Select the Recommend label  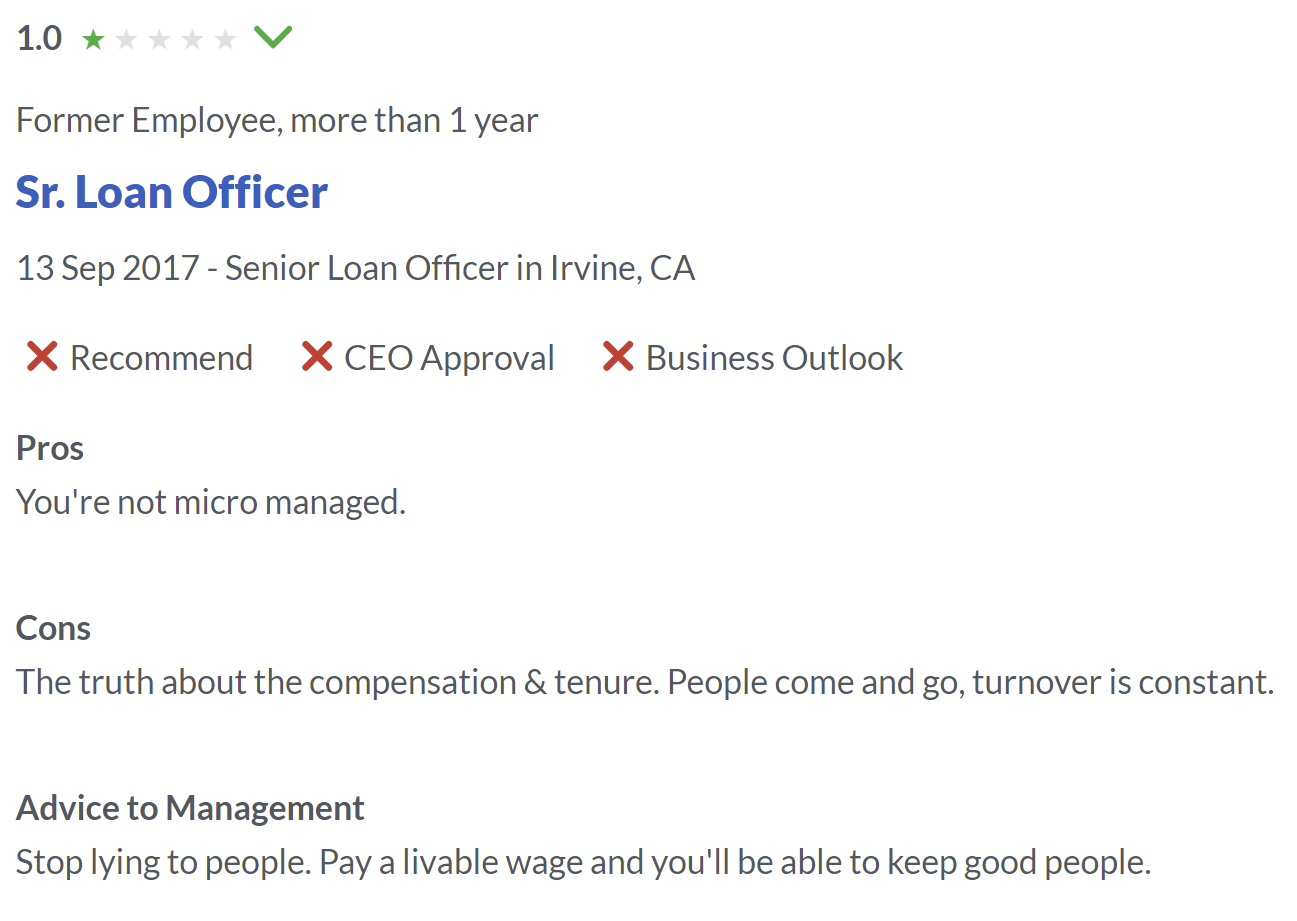click(x=161, y=358)
